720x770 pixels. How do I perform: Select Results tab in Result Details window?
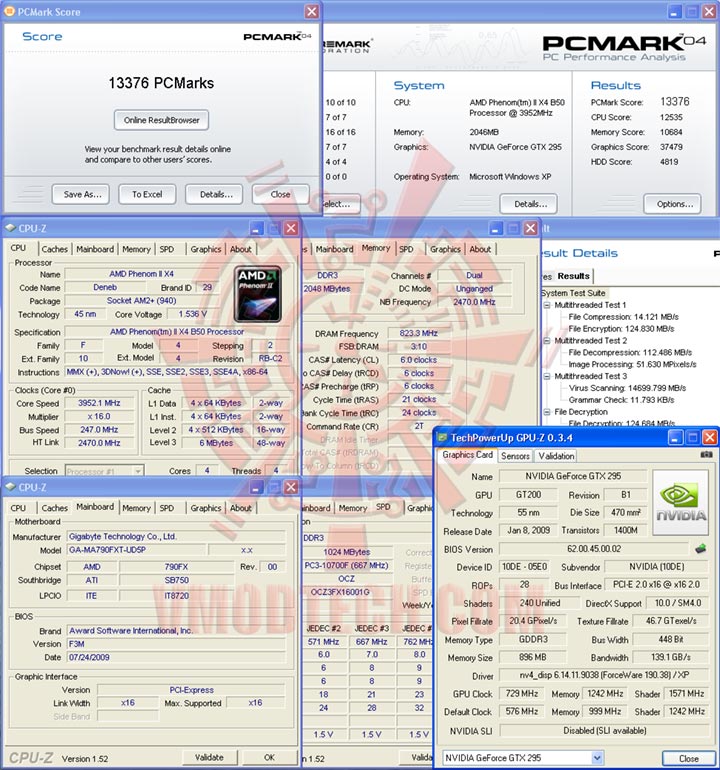pos(573,276)
